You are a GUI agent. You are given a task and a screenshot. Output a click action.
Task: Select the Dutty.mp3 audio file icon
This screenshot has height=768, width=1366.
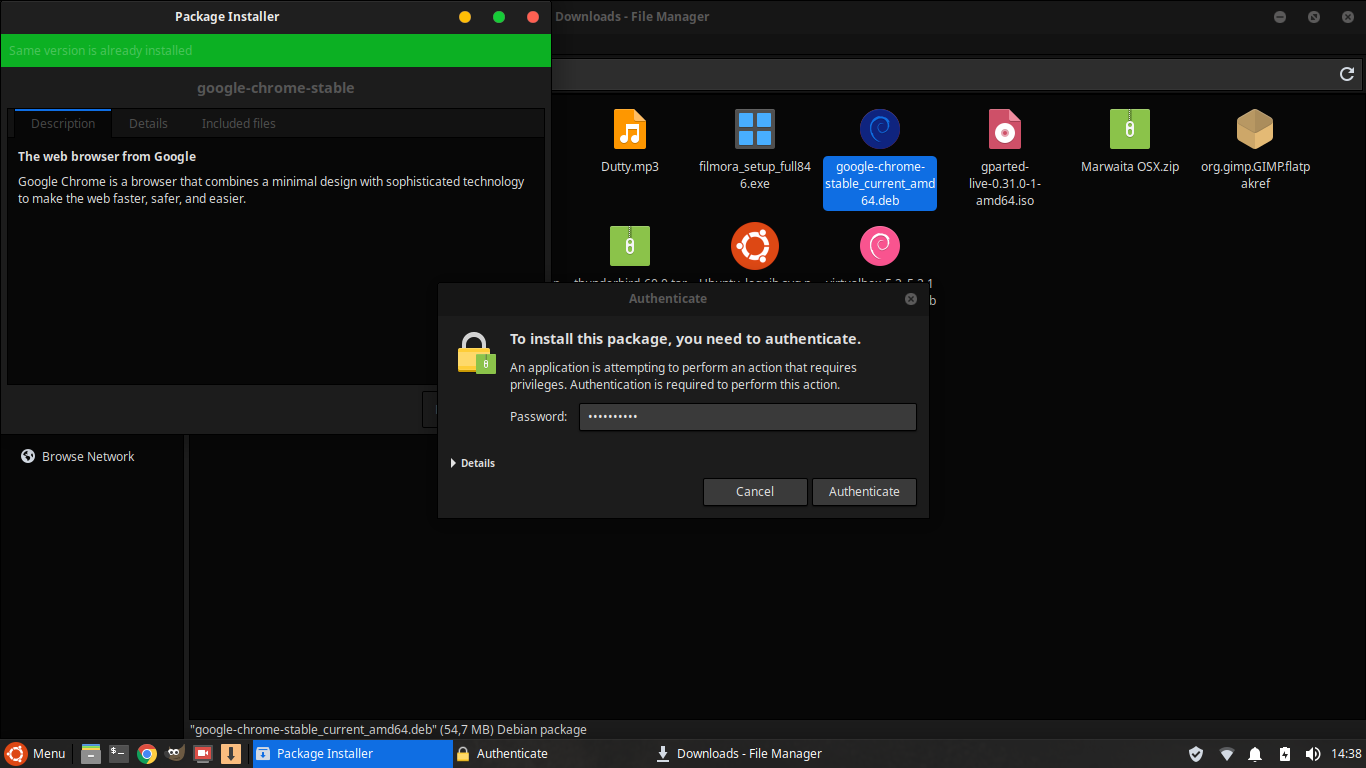(x=629, y=130)
